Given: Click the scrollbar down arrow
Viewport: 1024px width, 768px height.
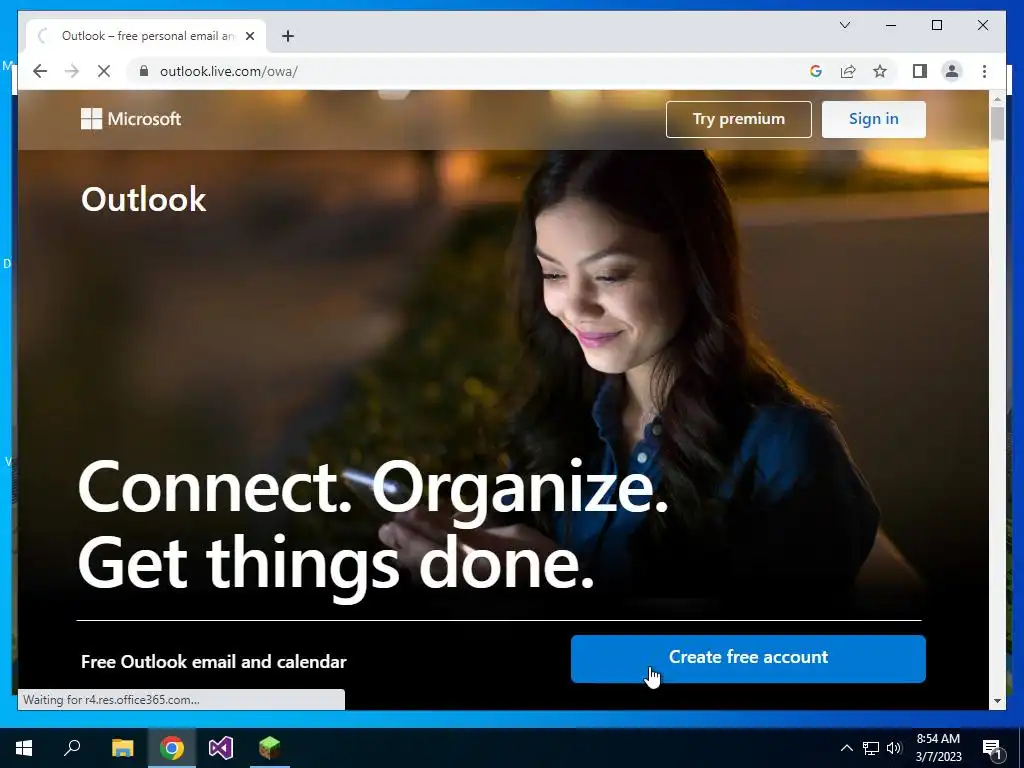Looking at the screenshot, I should point(997,701).
